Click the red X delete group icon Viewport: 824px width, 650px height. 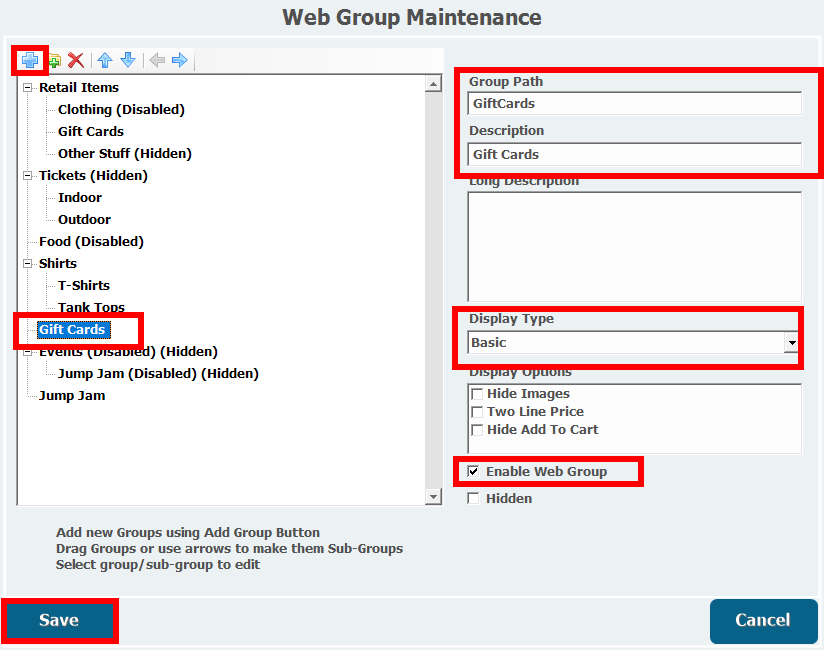pos(75,61)
